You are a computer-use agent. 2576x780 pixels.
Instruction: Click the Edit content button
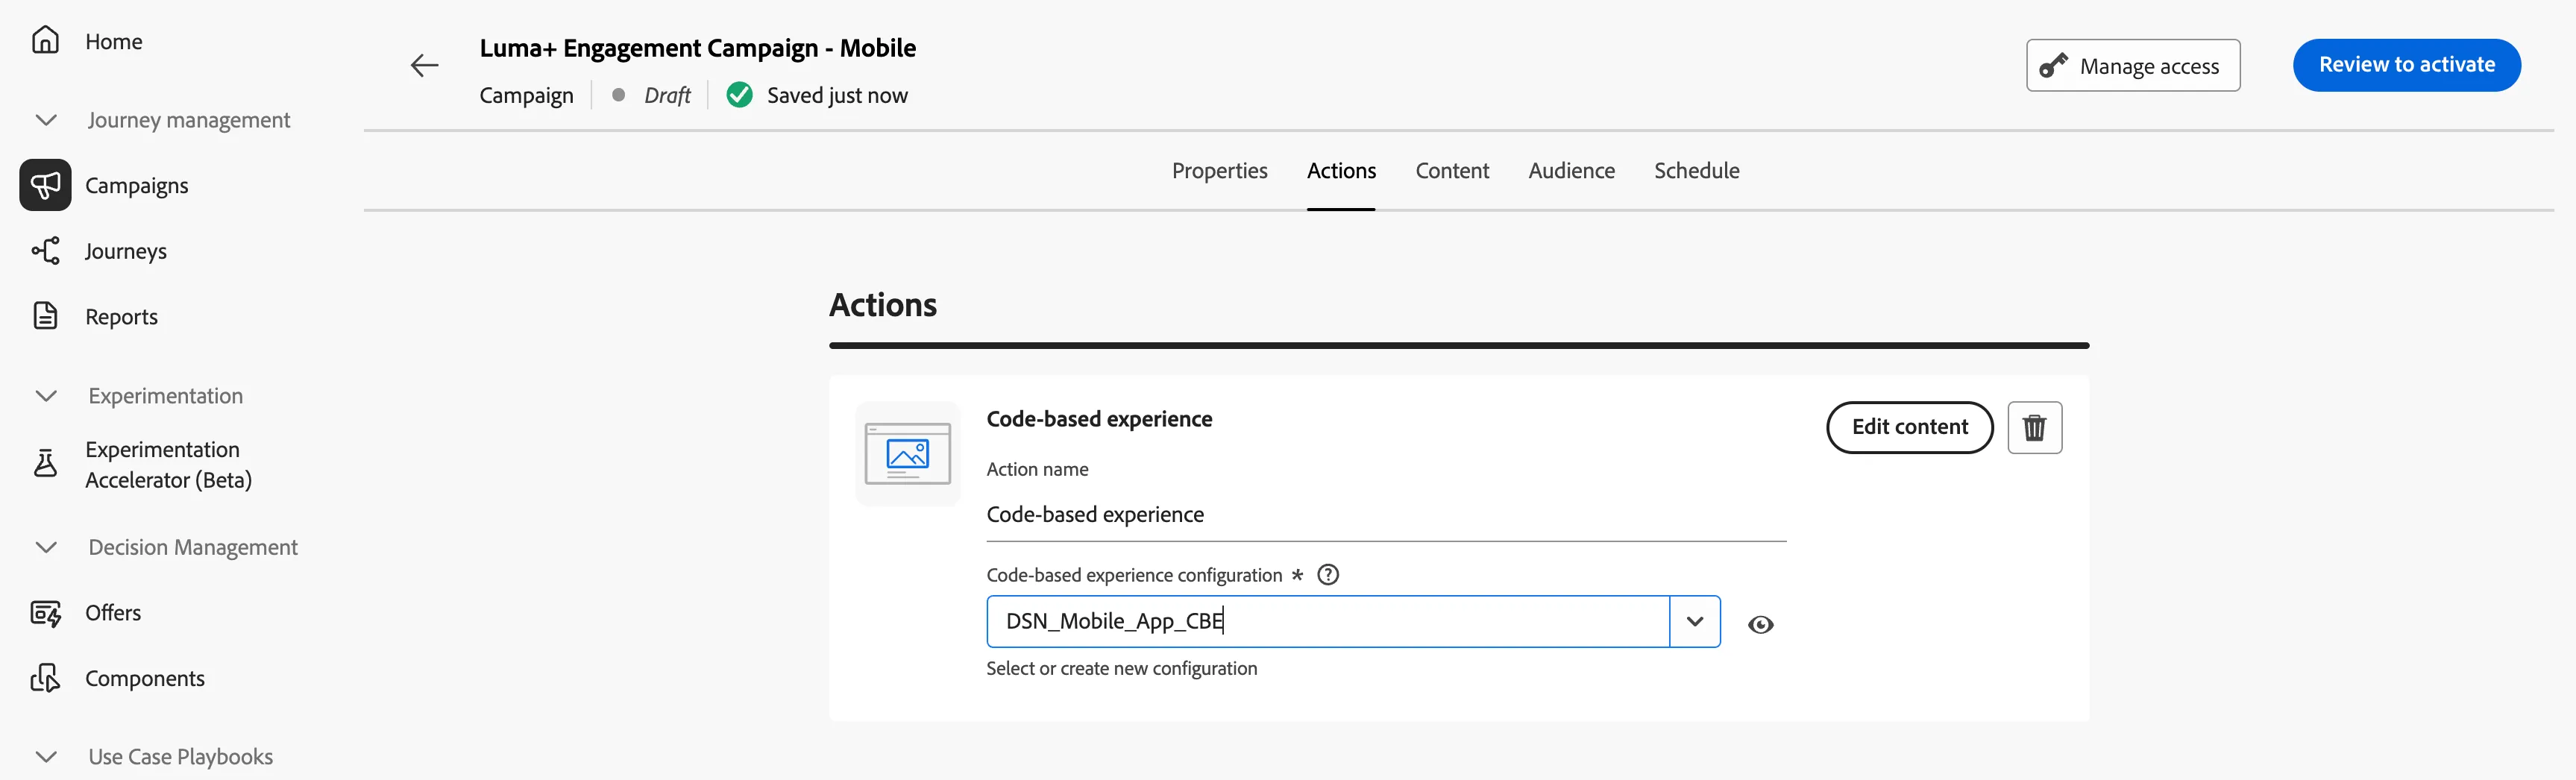pyautogui.click(x=1909, y=428)
